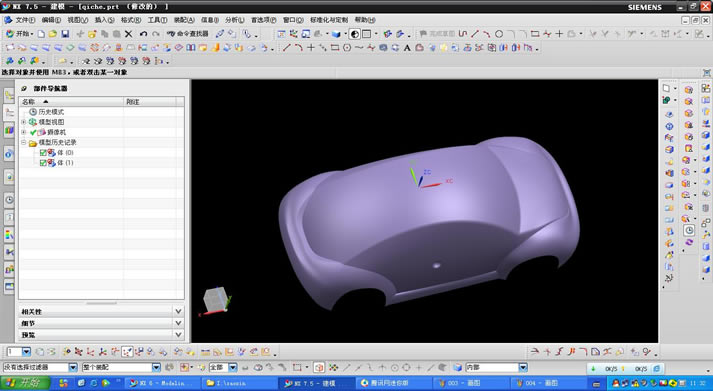Open the Help (帮助) menu
713x391 pixels.
[x=365, y=20]
